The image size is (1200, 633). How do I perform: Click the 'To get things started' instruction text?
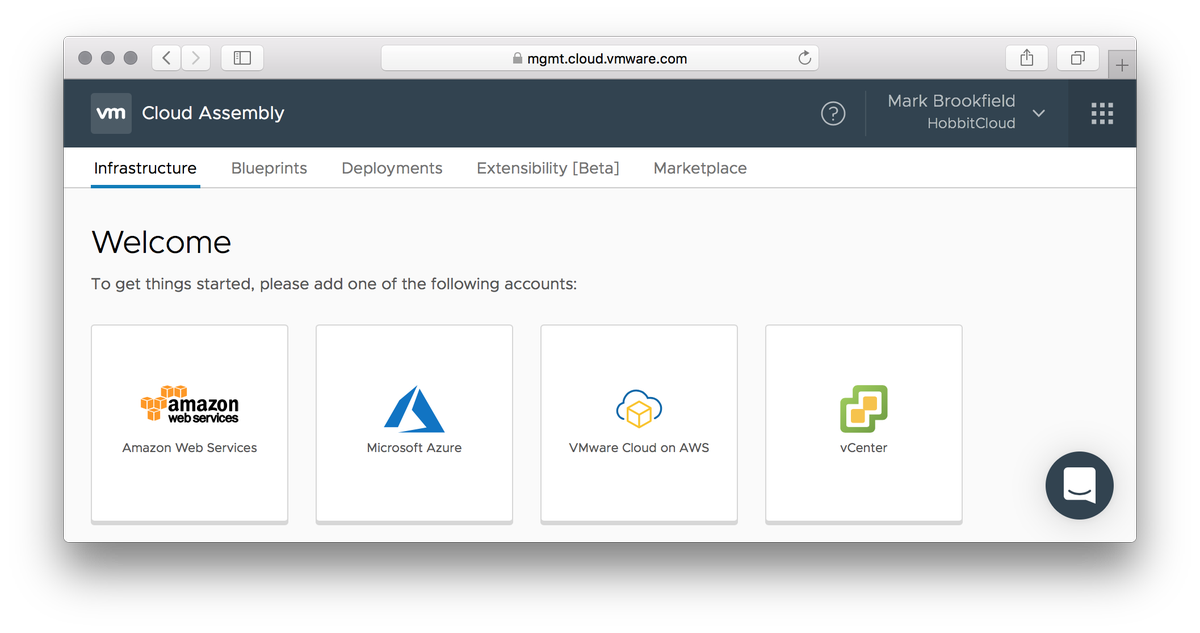point(334,284)
